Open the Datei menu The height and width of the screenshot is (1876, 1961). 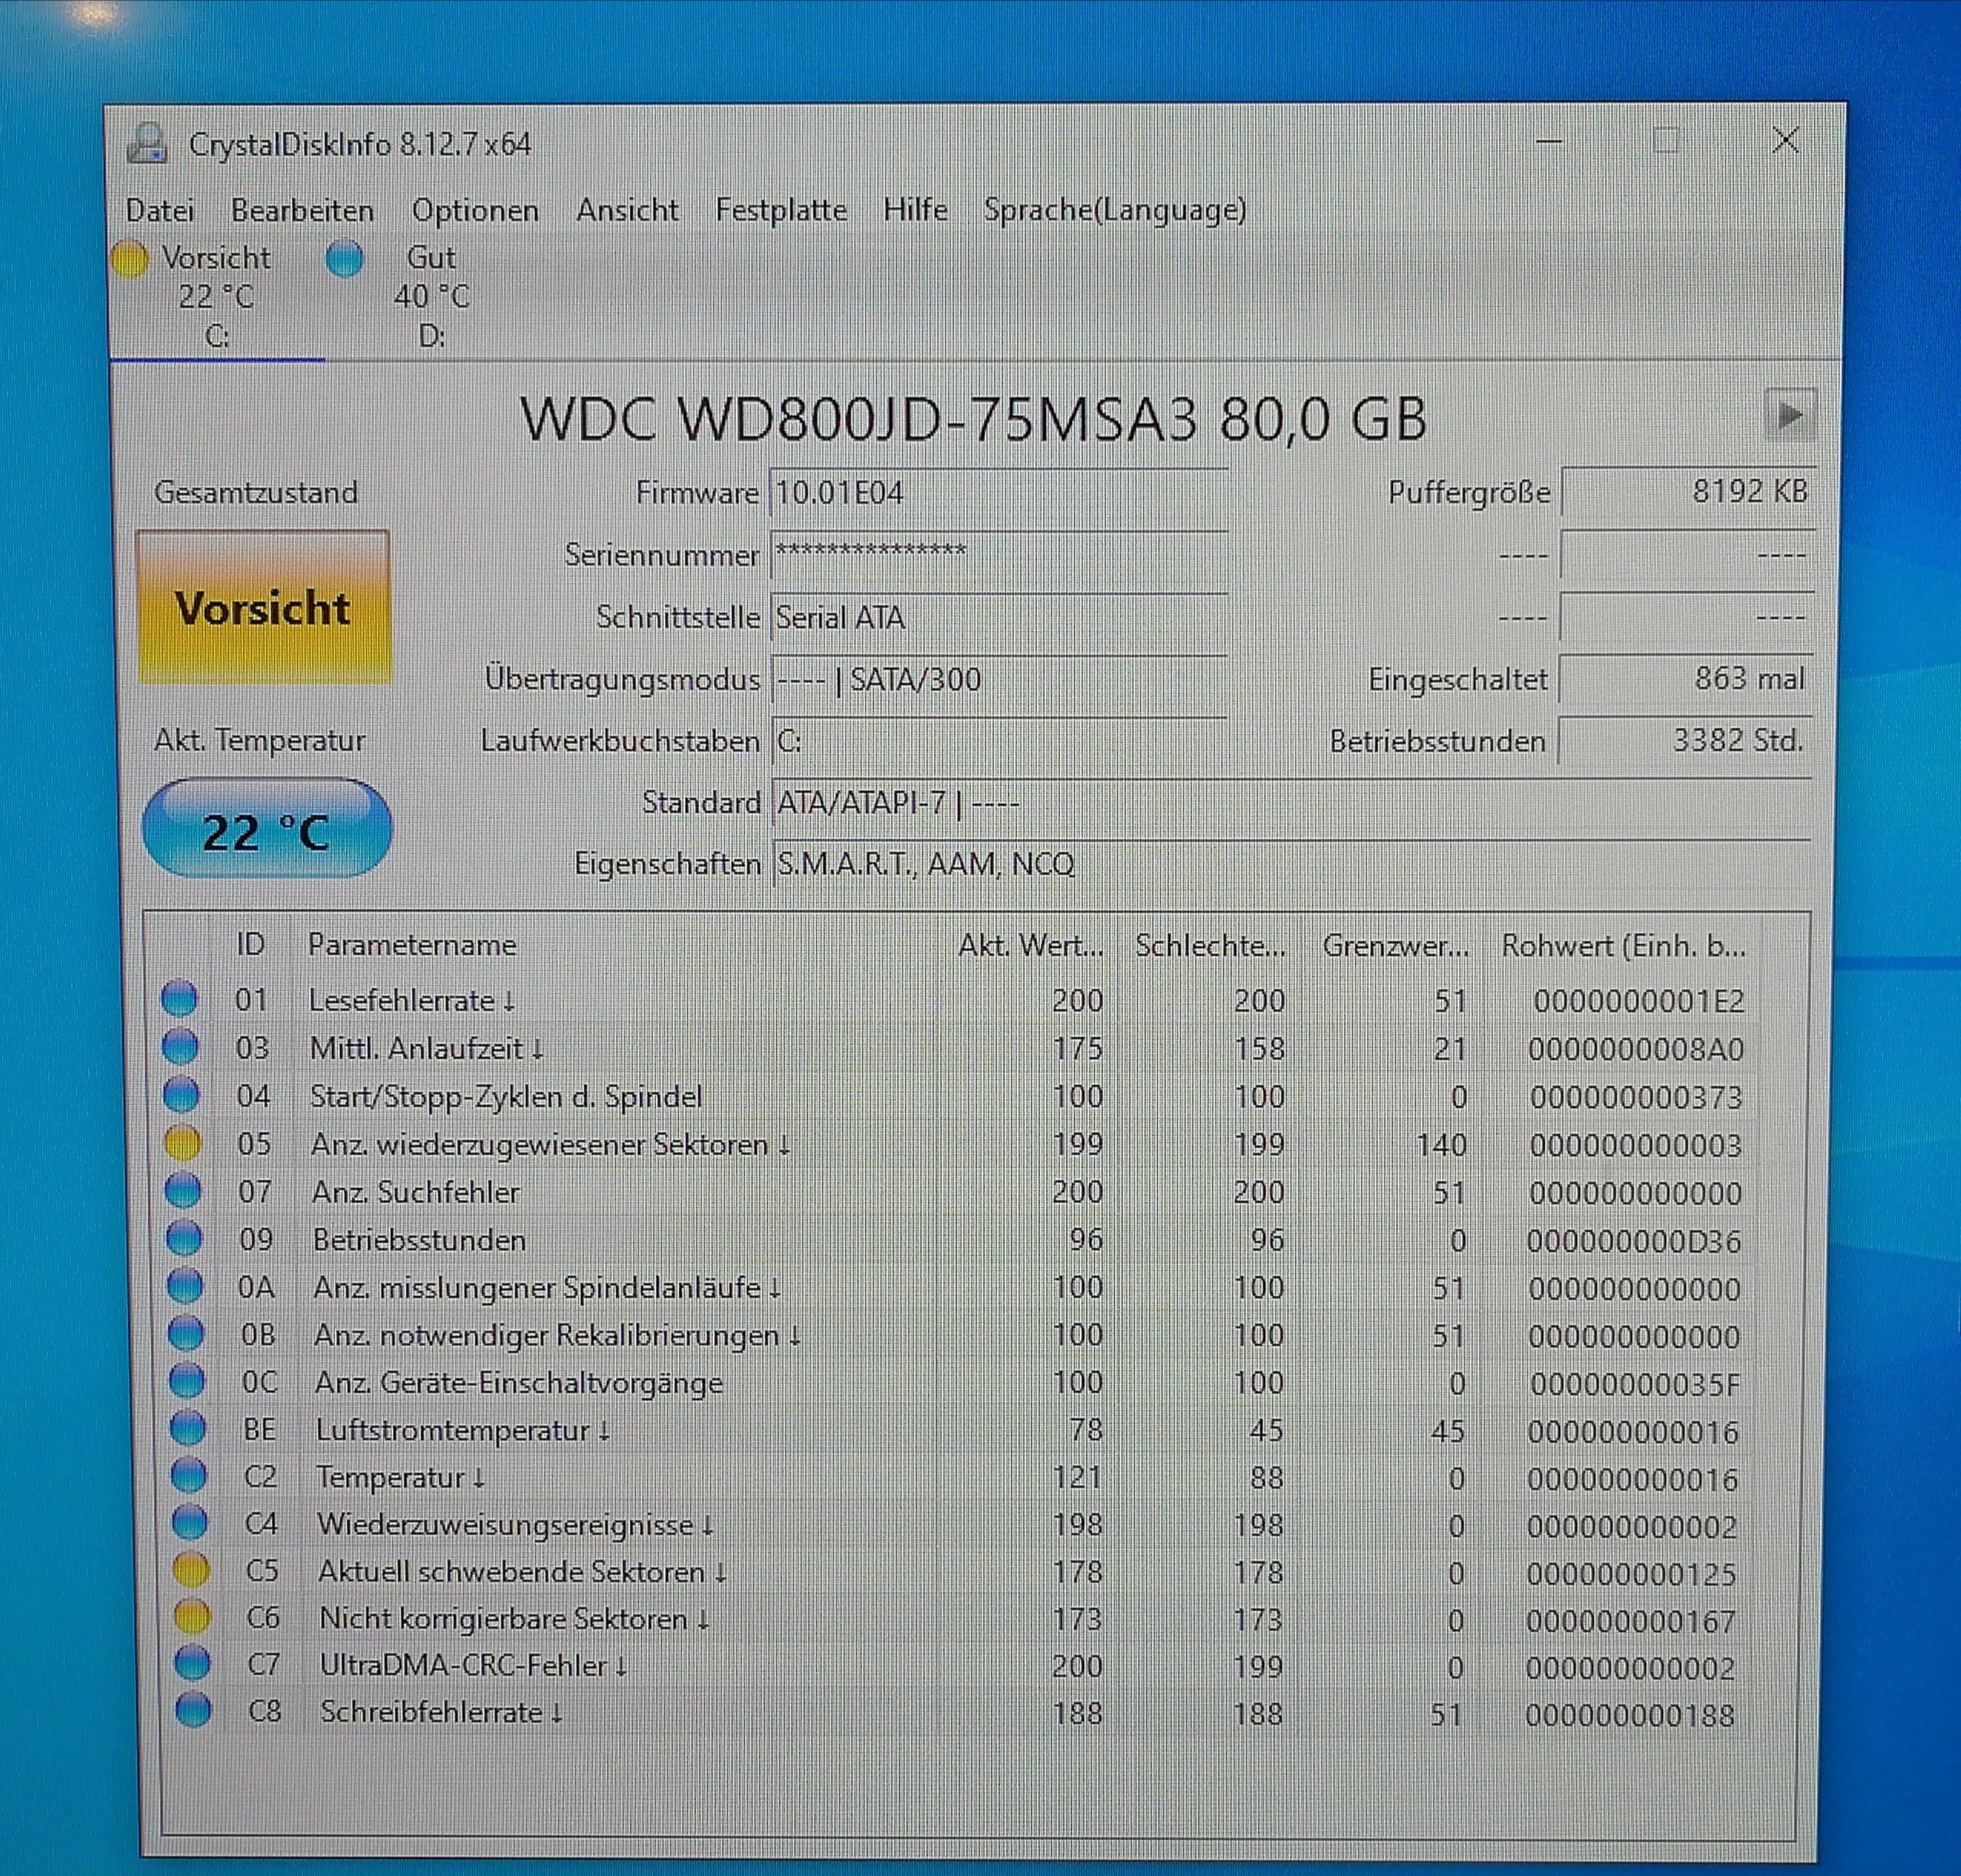(x=160, y=211)
